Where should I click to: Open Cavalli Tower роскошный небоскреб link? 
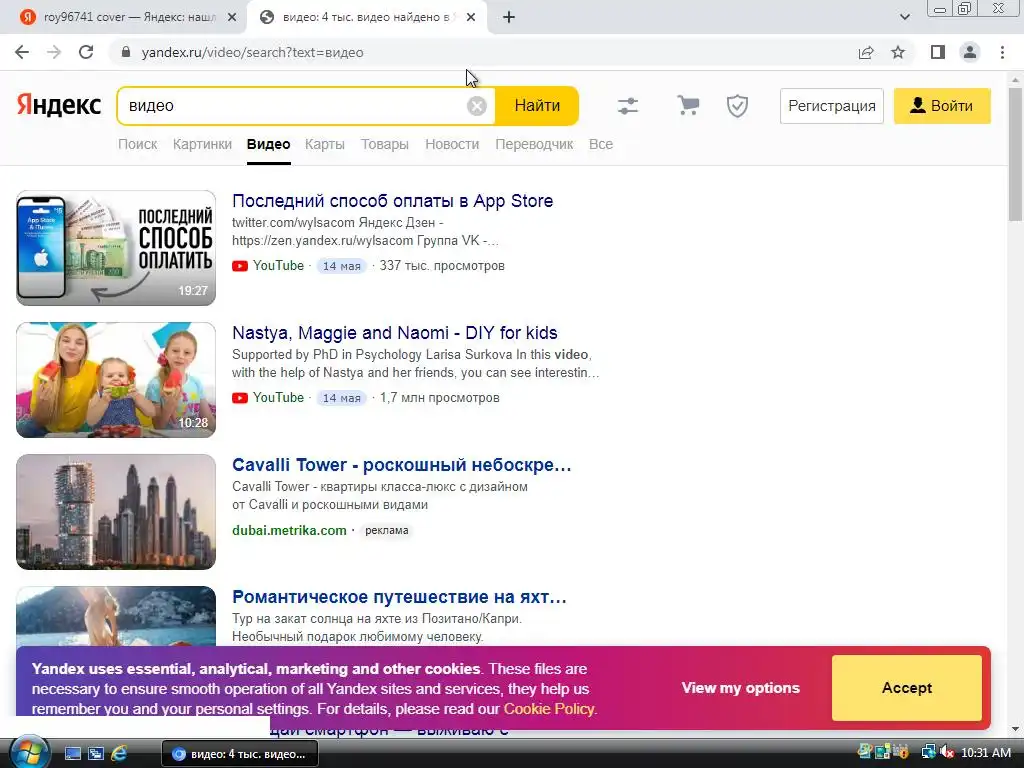pos(402,465)
